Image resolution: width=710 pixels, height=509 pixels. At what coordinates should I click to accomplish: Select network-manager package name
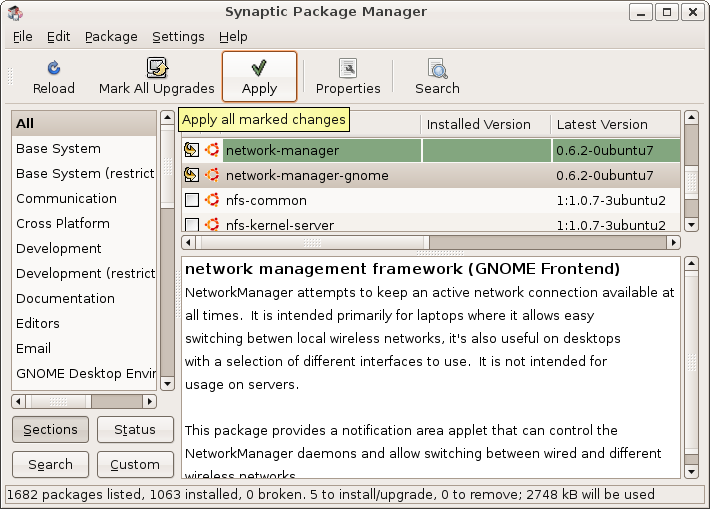[282, 150]
